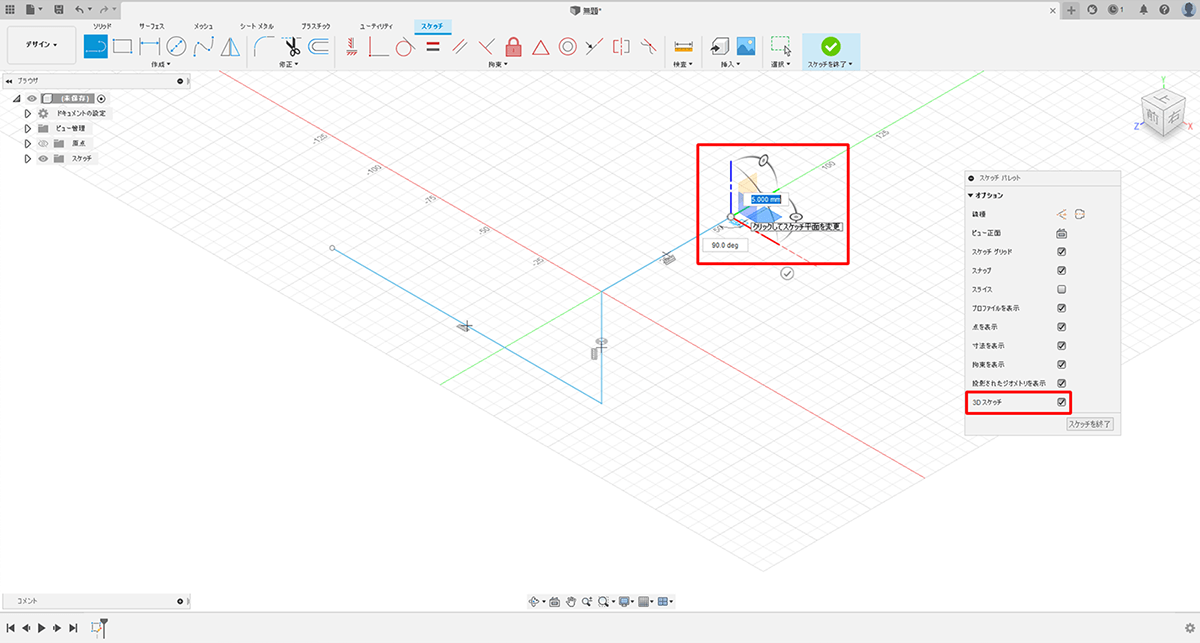
Task: Select the Rectangle sketch tool
Action: coord(122,46)
